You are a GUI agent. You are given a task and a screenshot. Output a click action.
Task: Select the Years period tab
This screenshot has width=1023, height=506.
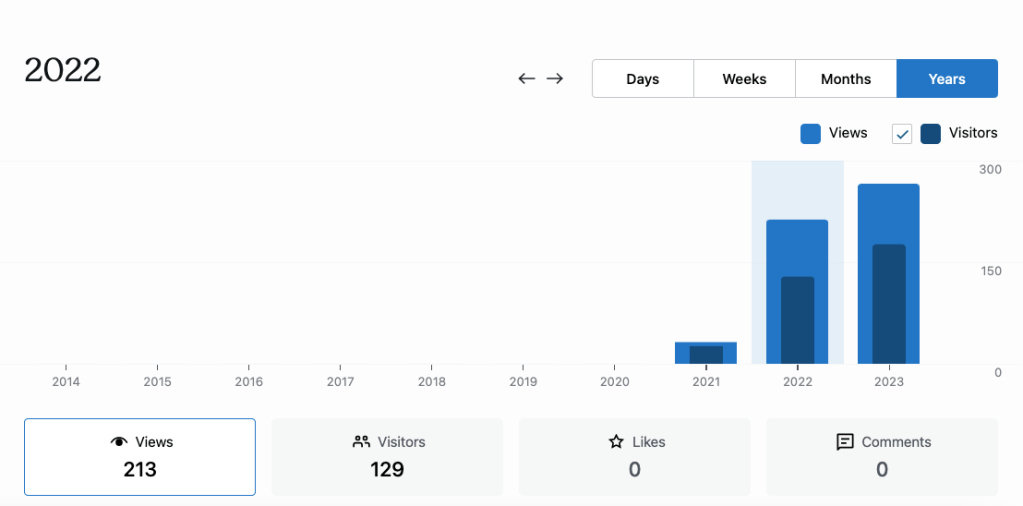pyautogui.click(x=947, y=79)
